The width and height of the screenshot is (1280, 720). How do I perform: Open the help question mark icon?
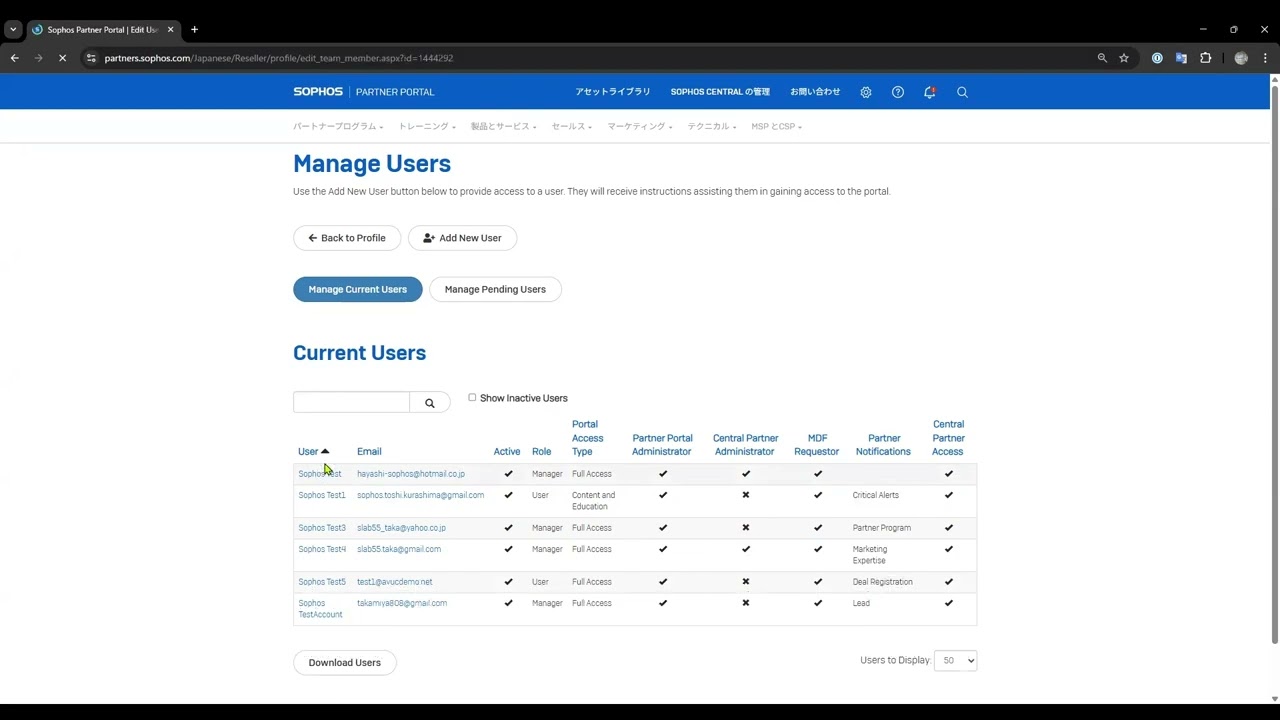click(x=898, y=92)
